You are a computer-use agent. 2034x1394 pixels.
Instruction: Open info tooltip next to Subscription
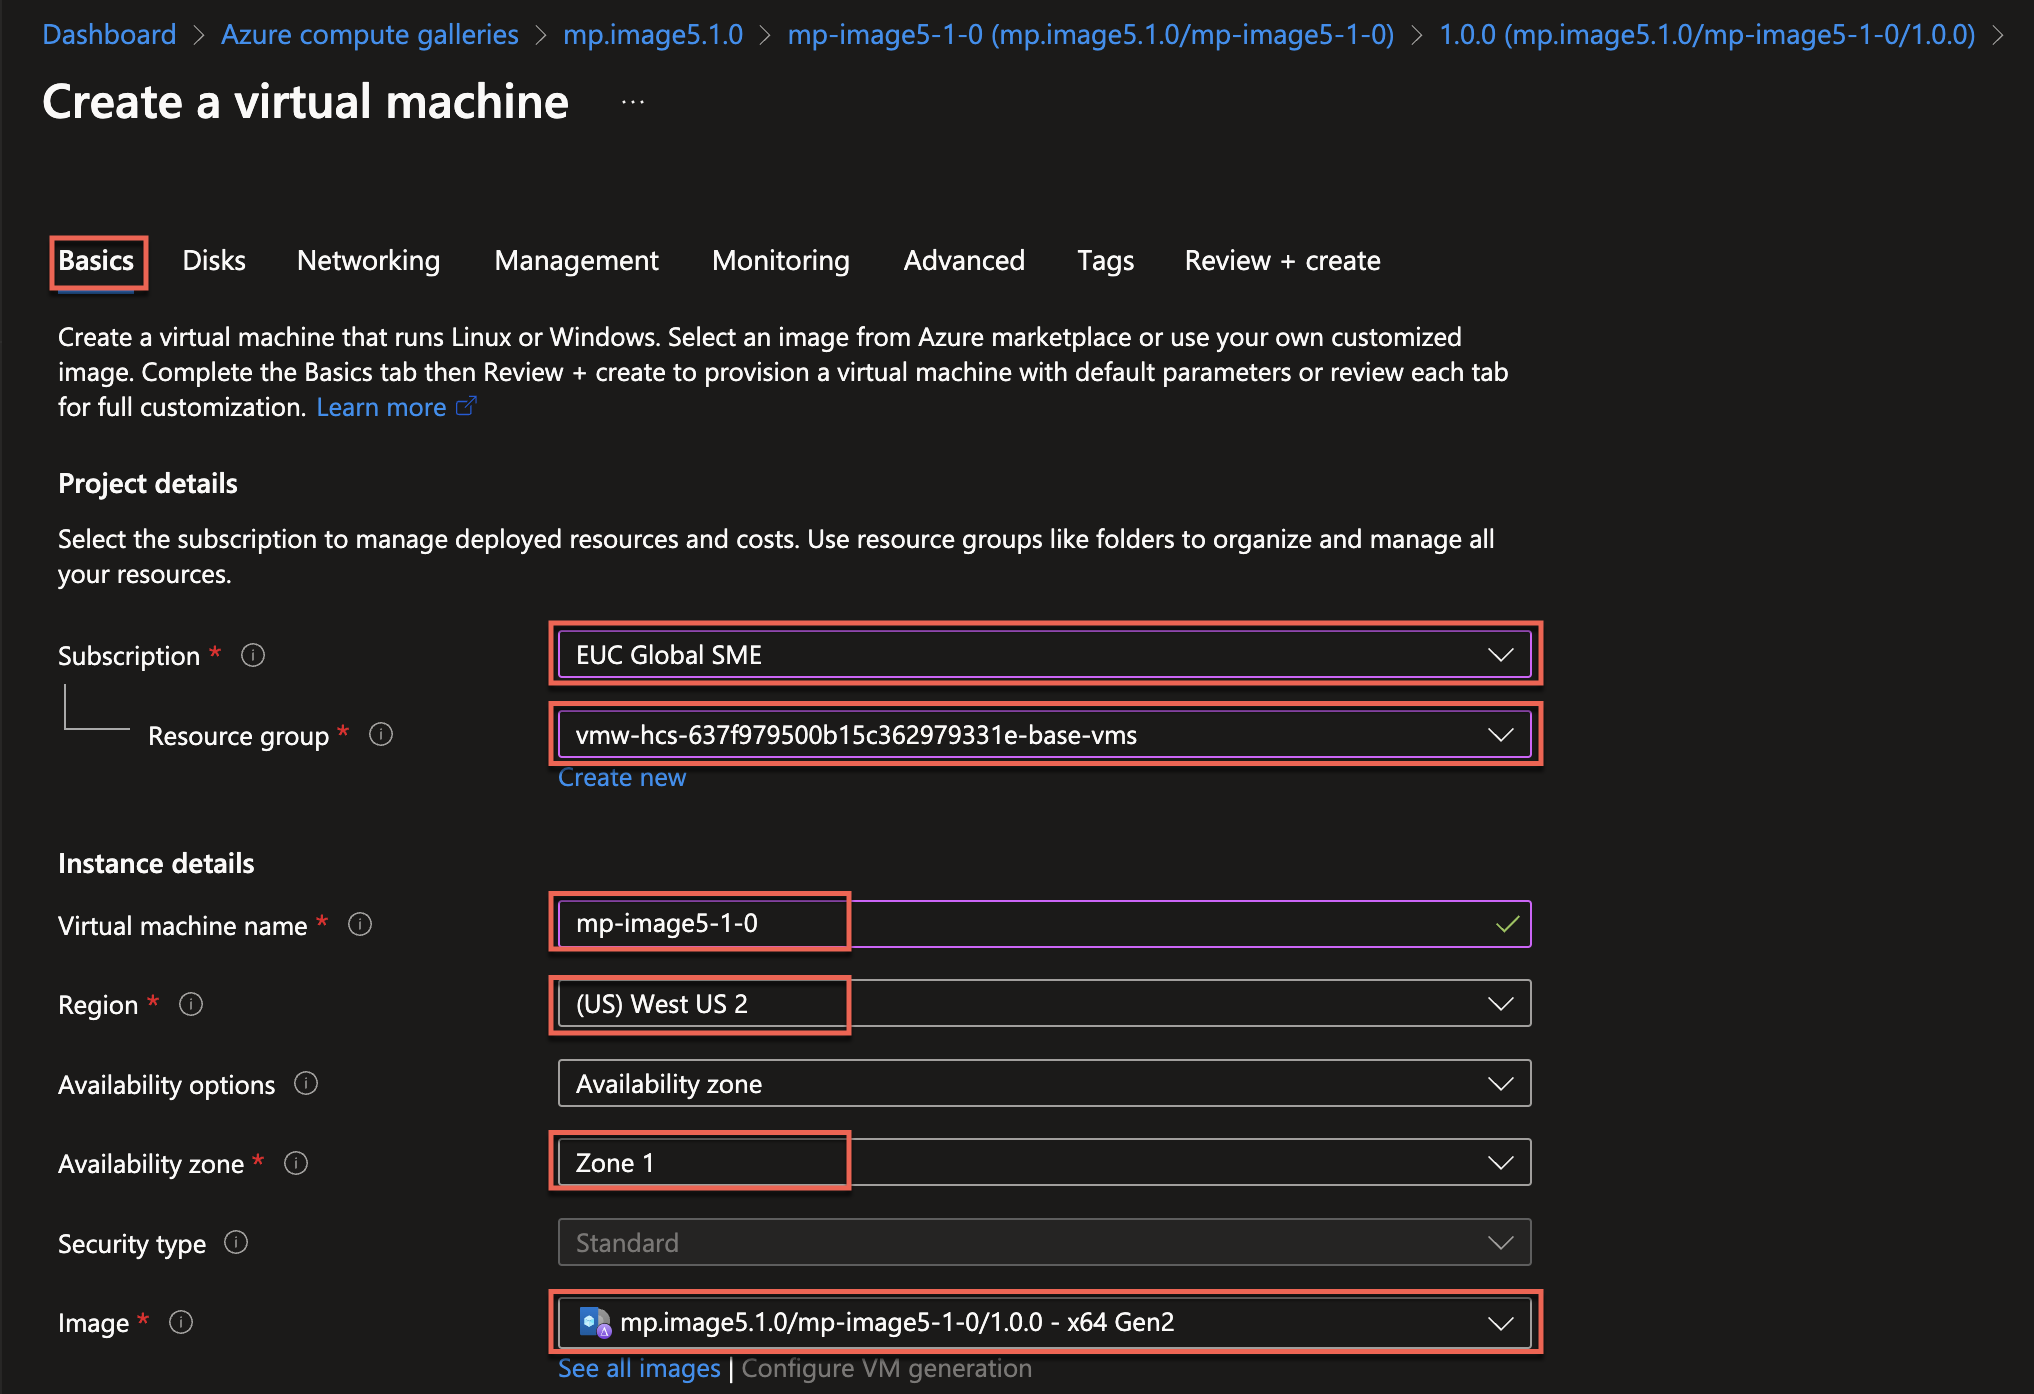253,655
